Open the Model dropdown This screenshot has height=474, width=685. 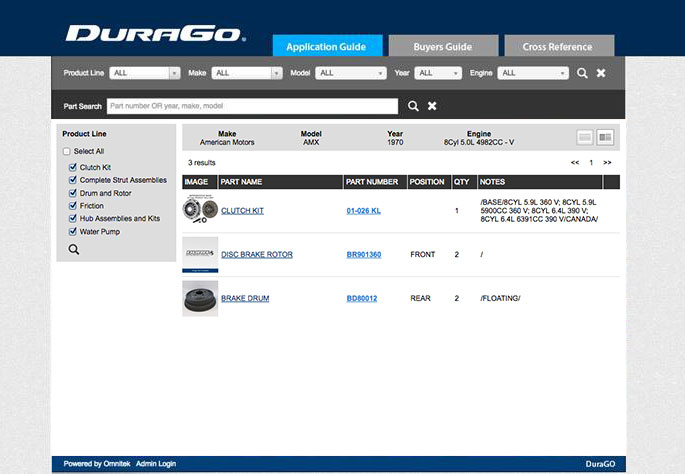pyautogui.click(x=351, y=73)
